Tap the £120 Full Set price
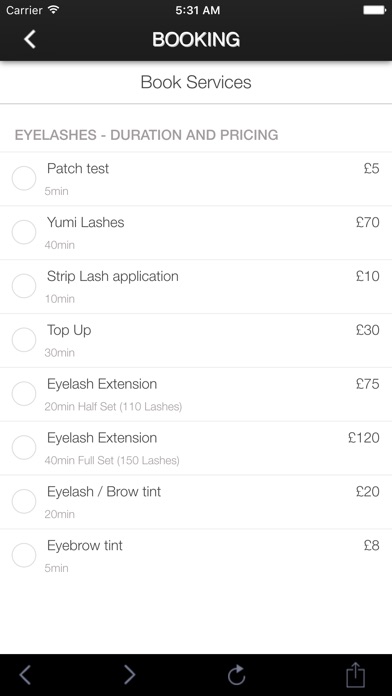Viewport: 392px width, 696px height. pyautogui.click(x=364, y=438)
